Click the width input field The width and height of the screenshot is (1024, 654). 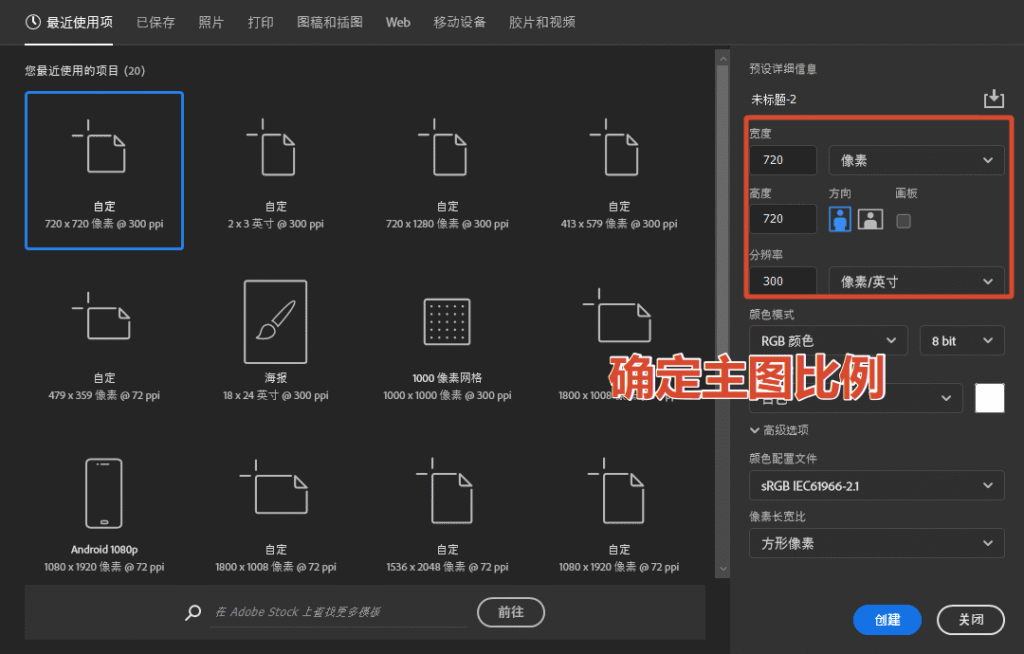[x=782, y=160]
